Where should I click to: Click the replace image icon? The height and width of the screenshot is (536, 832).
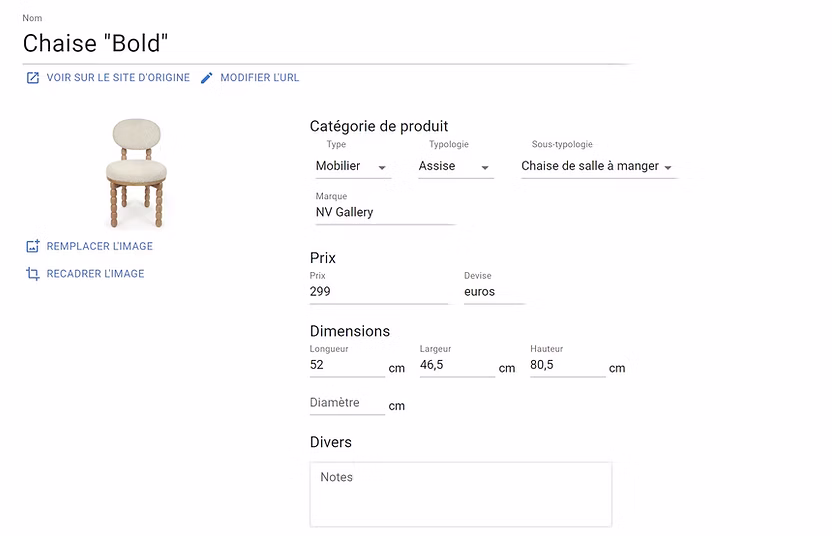[x=33, y=246]
